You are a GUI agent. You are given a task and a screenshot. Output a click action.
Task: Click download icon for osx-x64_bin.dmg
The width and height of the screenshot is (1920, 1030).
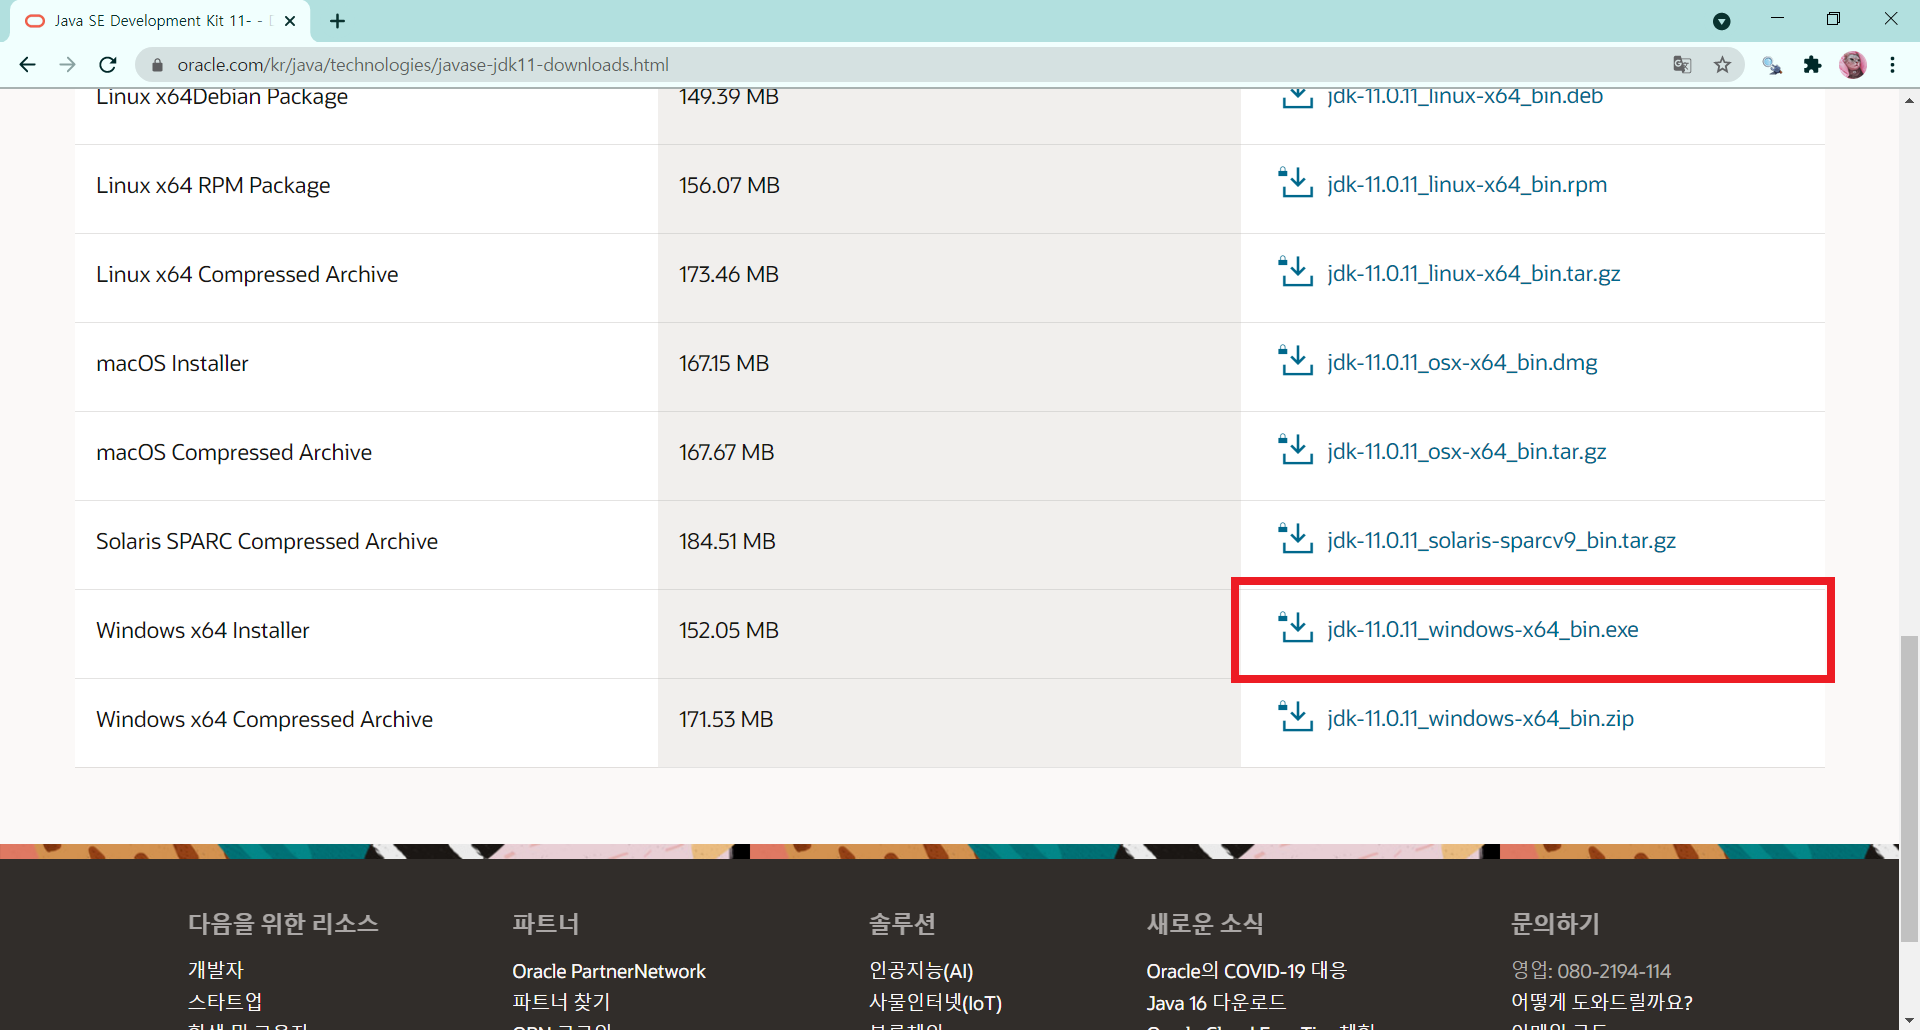pos(1296,361)
